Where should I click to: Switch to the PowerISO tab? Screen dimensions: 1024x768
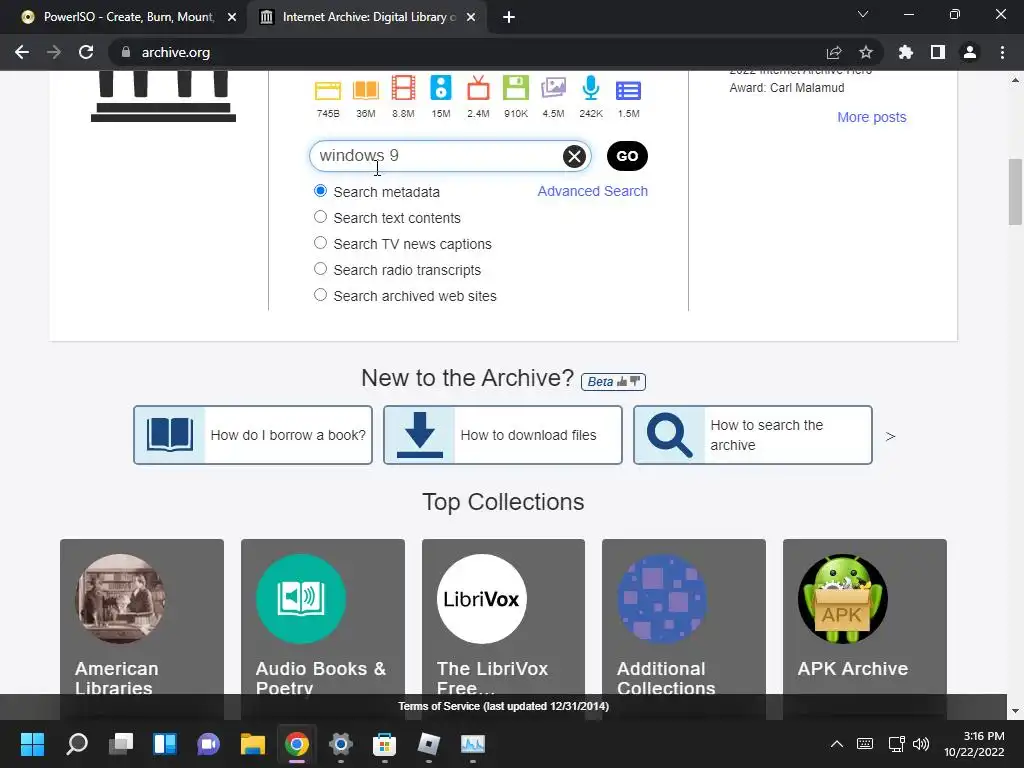(x=124, y=17)
